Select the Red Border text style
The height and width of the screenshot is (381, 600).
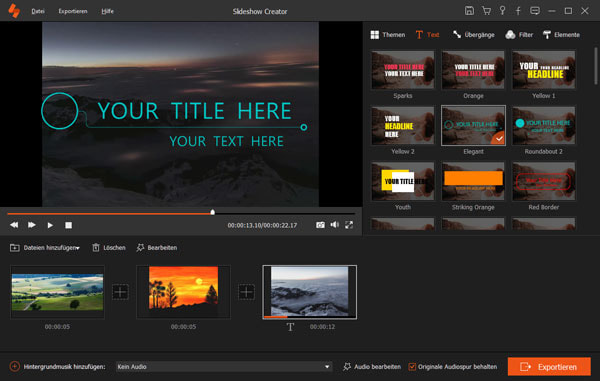[544, 181]
